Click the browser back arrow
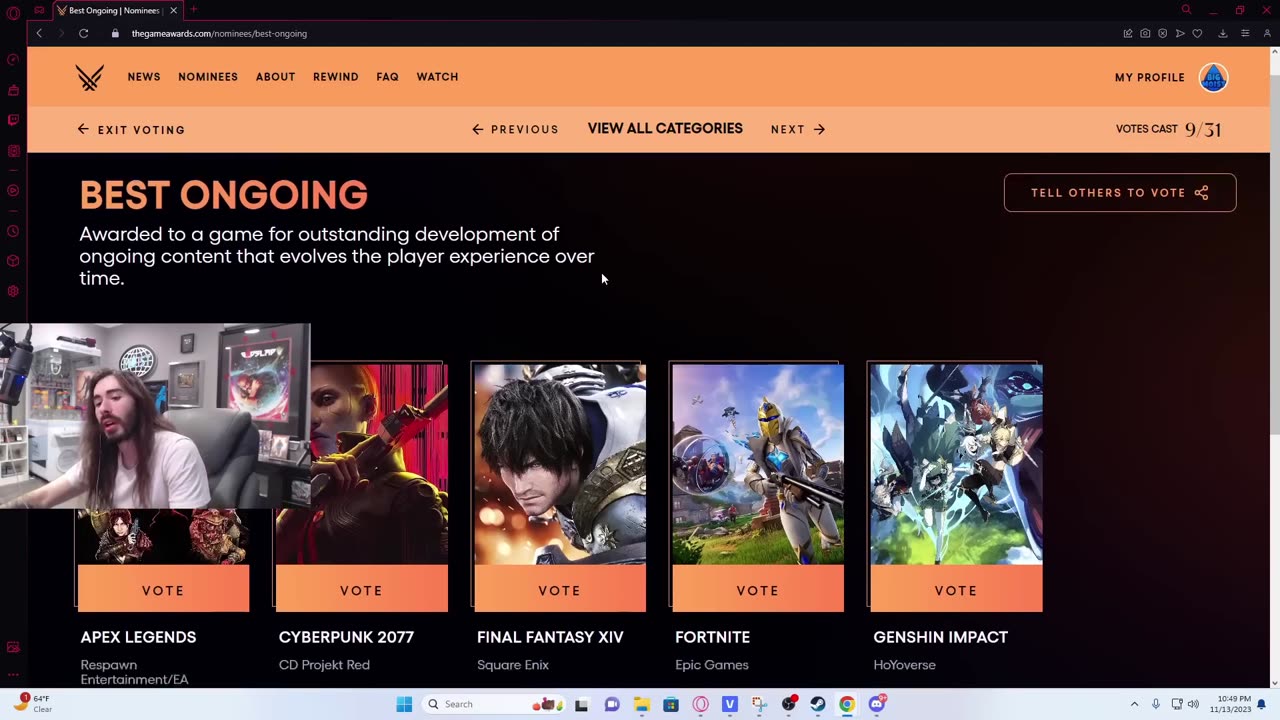1280x720 pixels. tap(39, 33)
